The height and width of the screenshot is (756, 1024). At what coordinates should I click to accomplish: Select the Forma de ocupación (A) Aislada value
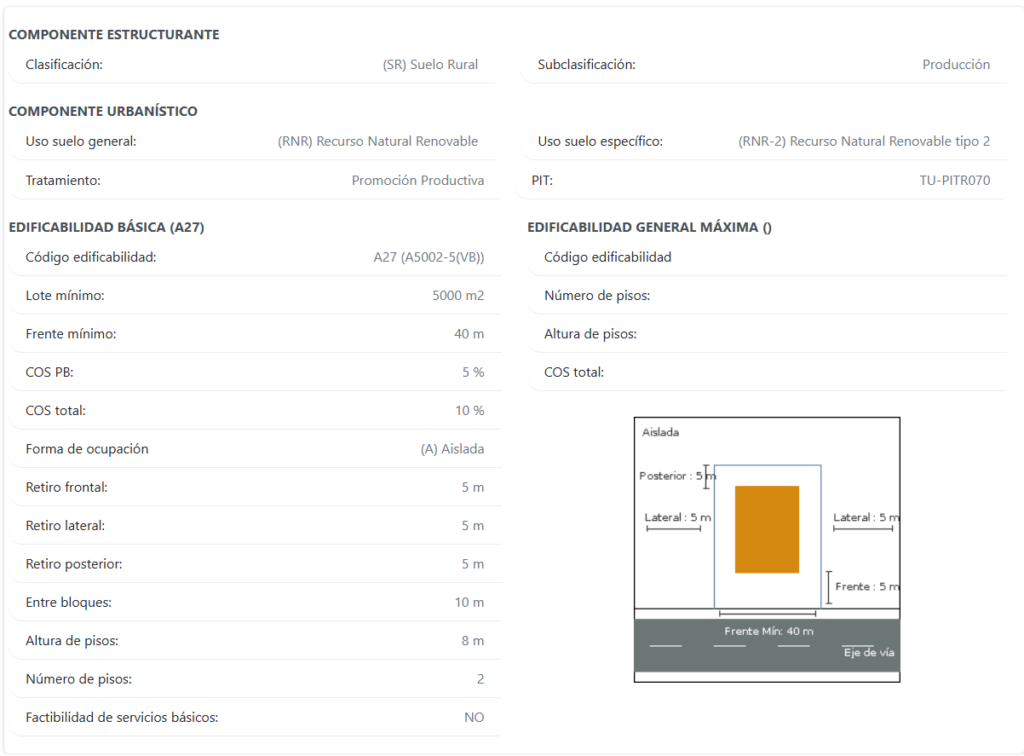point(453,449)
